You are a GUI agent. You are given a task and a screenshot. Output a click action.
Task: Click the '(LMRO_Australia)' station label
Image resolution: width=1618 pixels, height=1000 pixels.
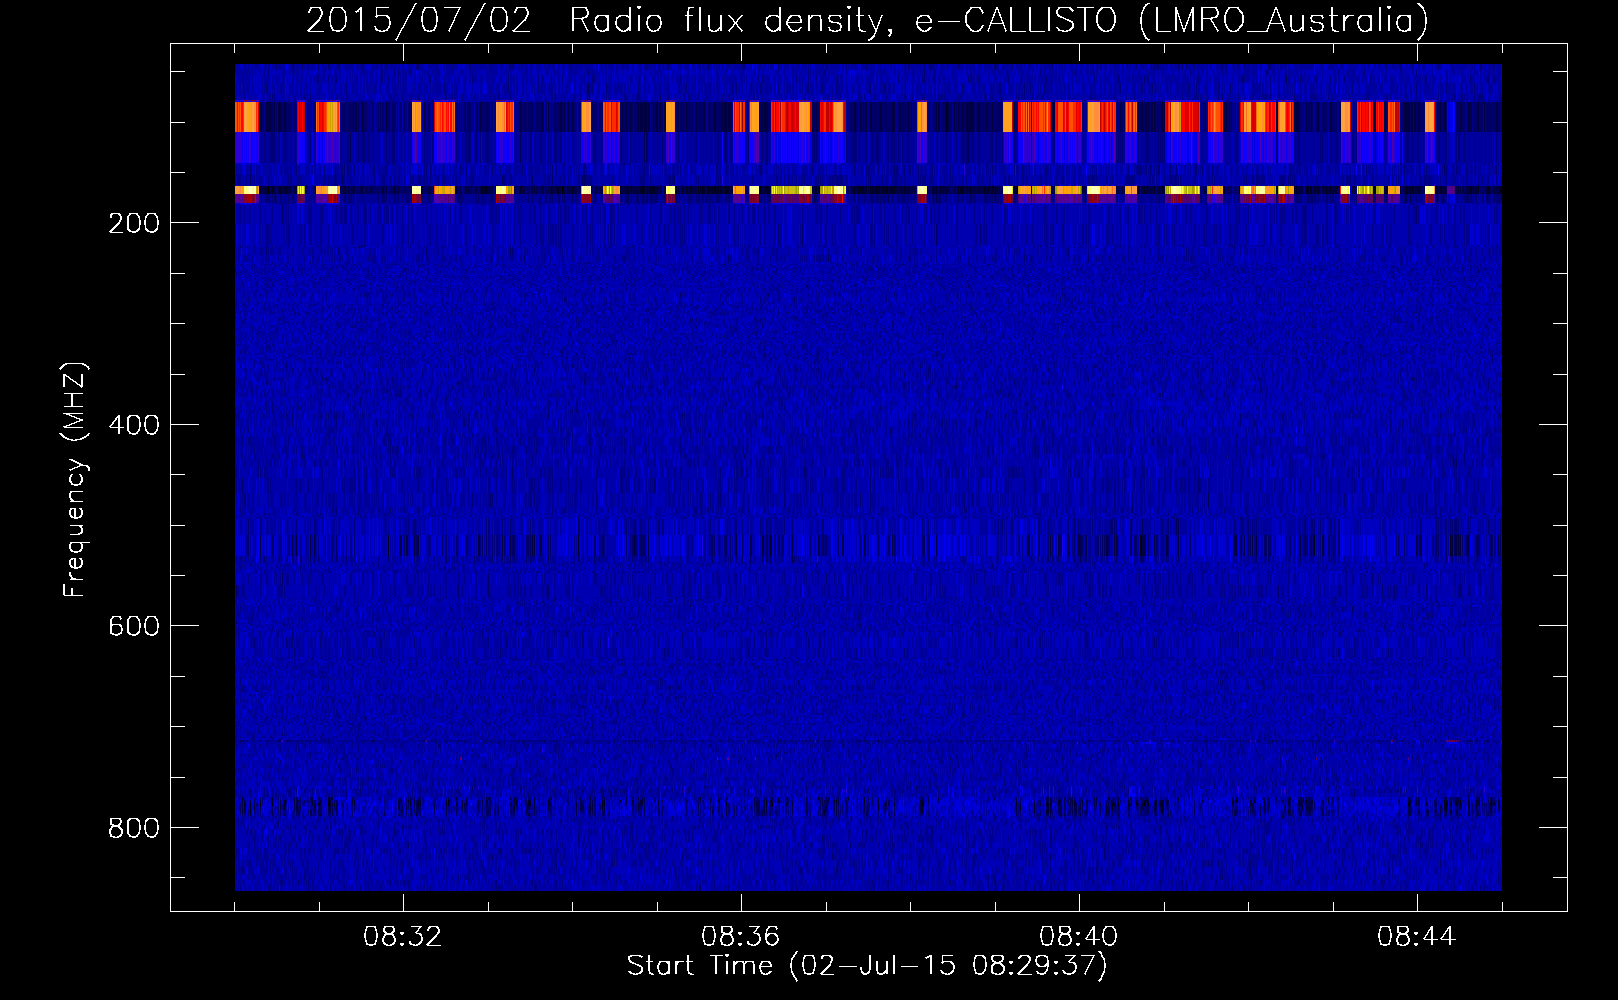click(x=1284, y=21)
